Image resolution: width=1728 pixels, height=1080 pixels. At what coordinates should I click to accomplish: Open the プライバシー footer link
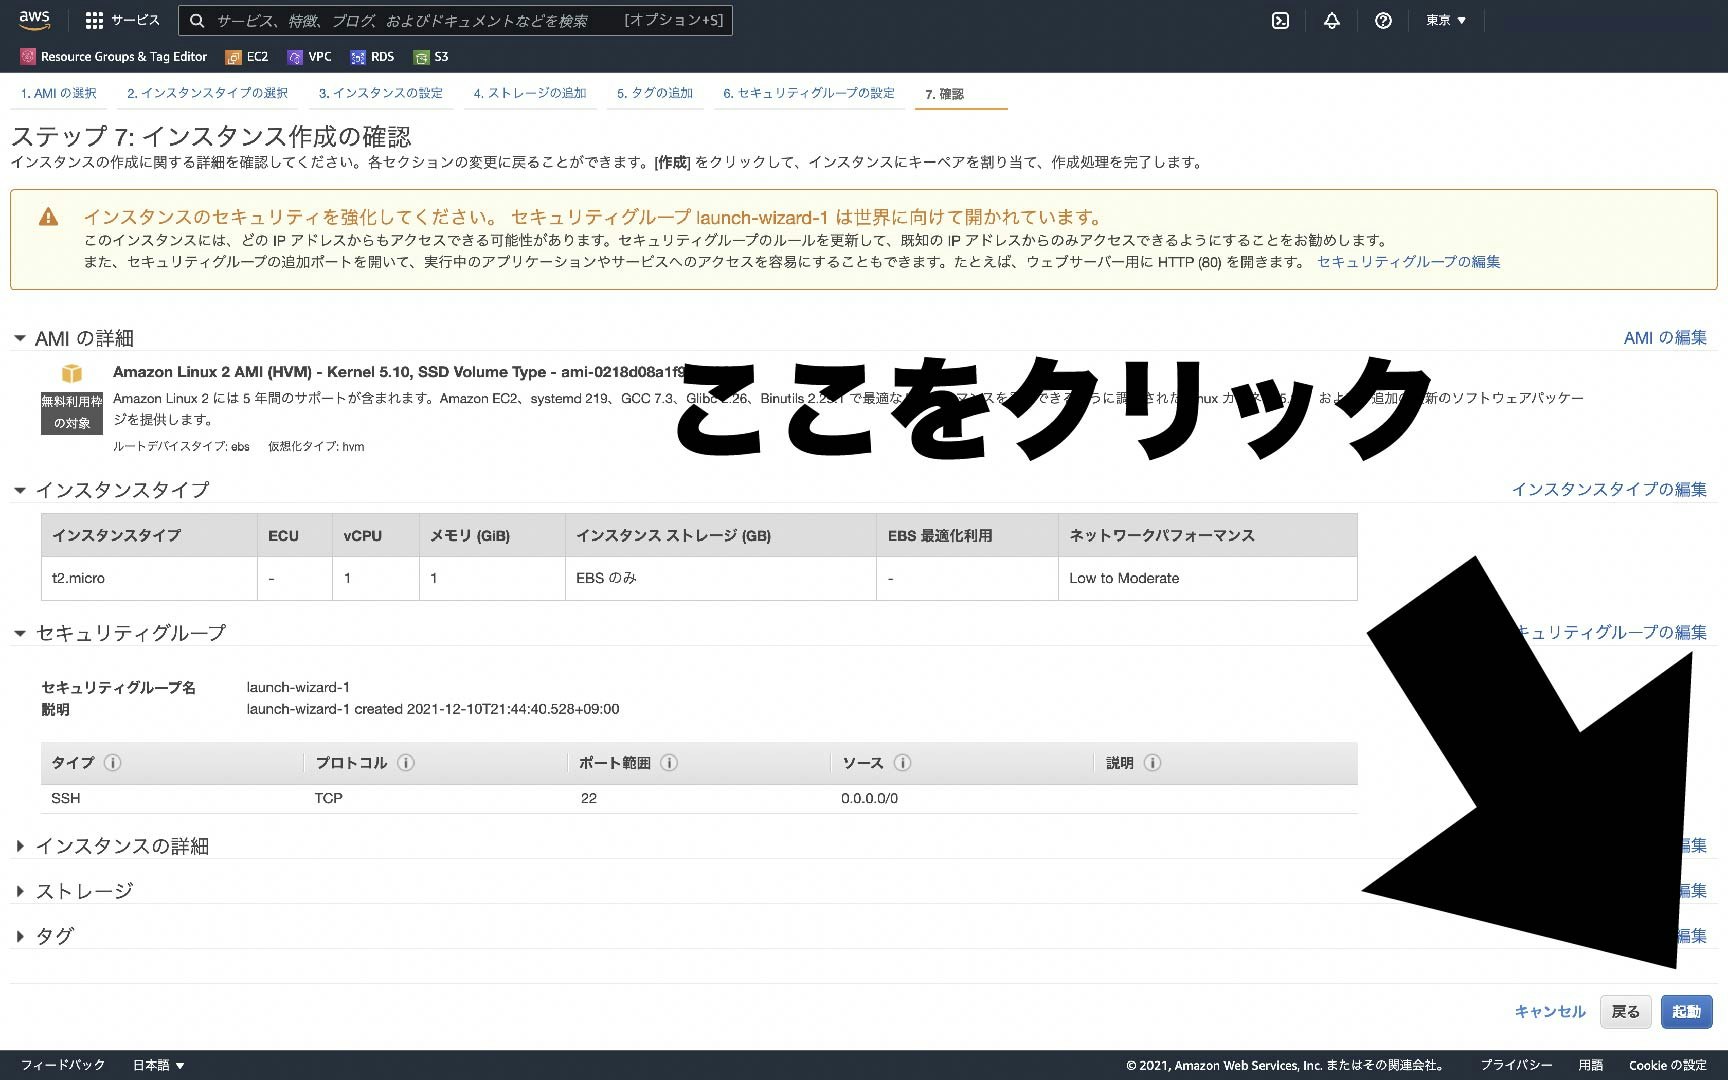point(1516,1065)
